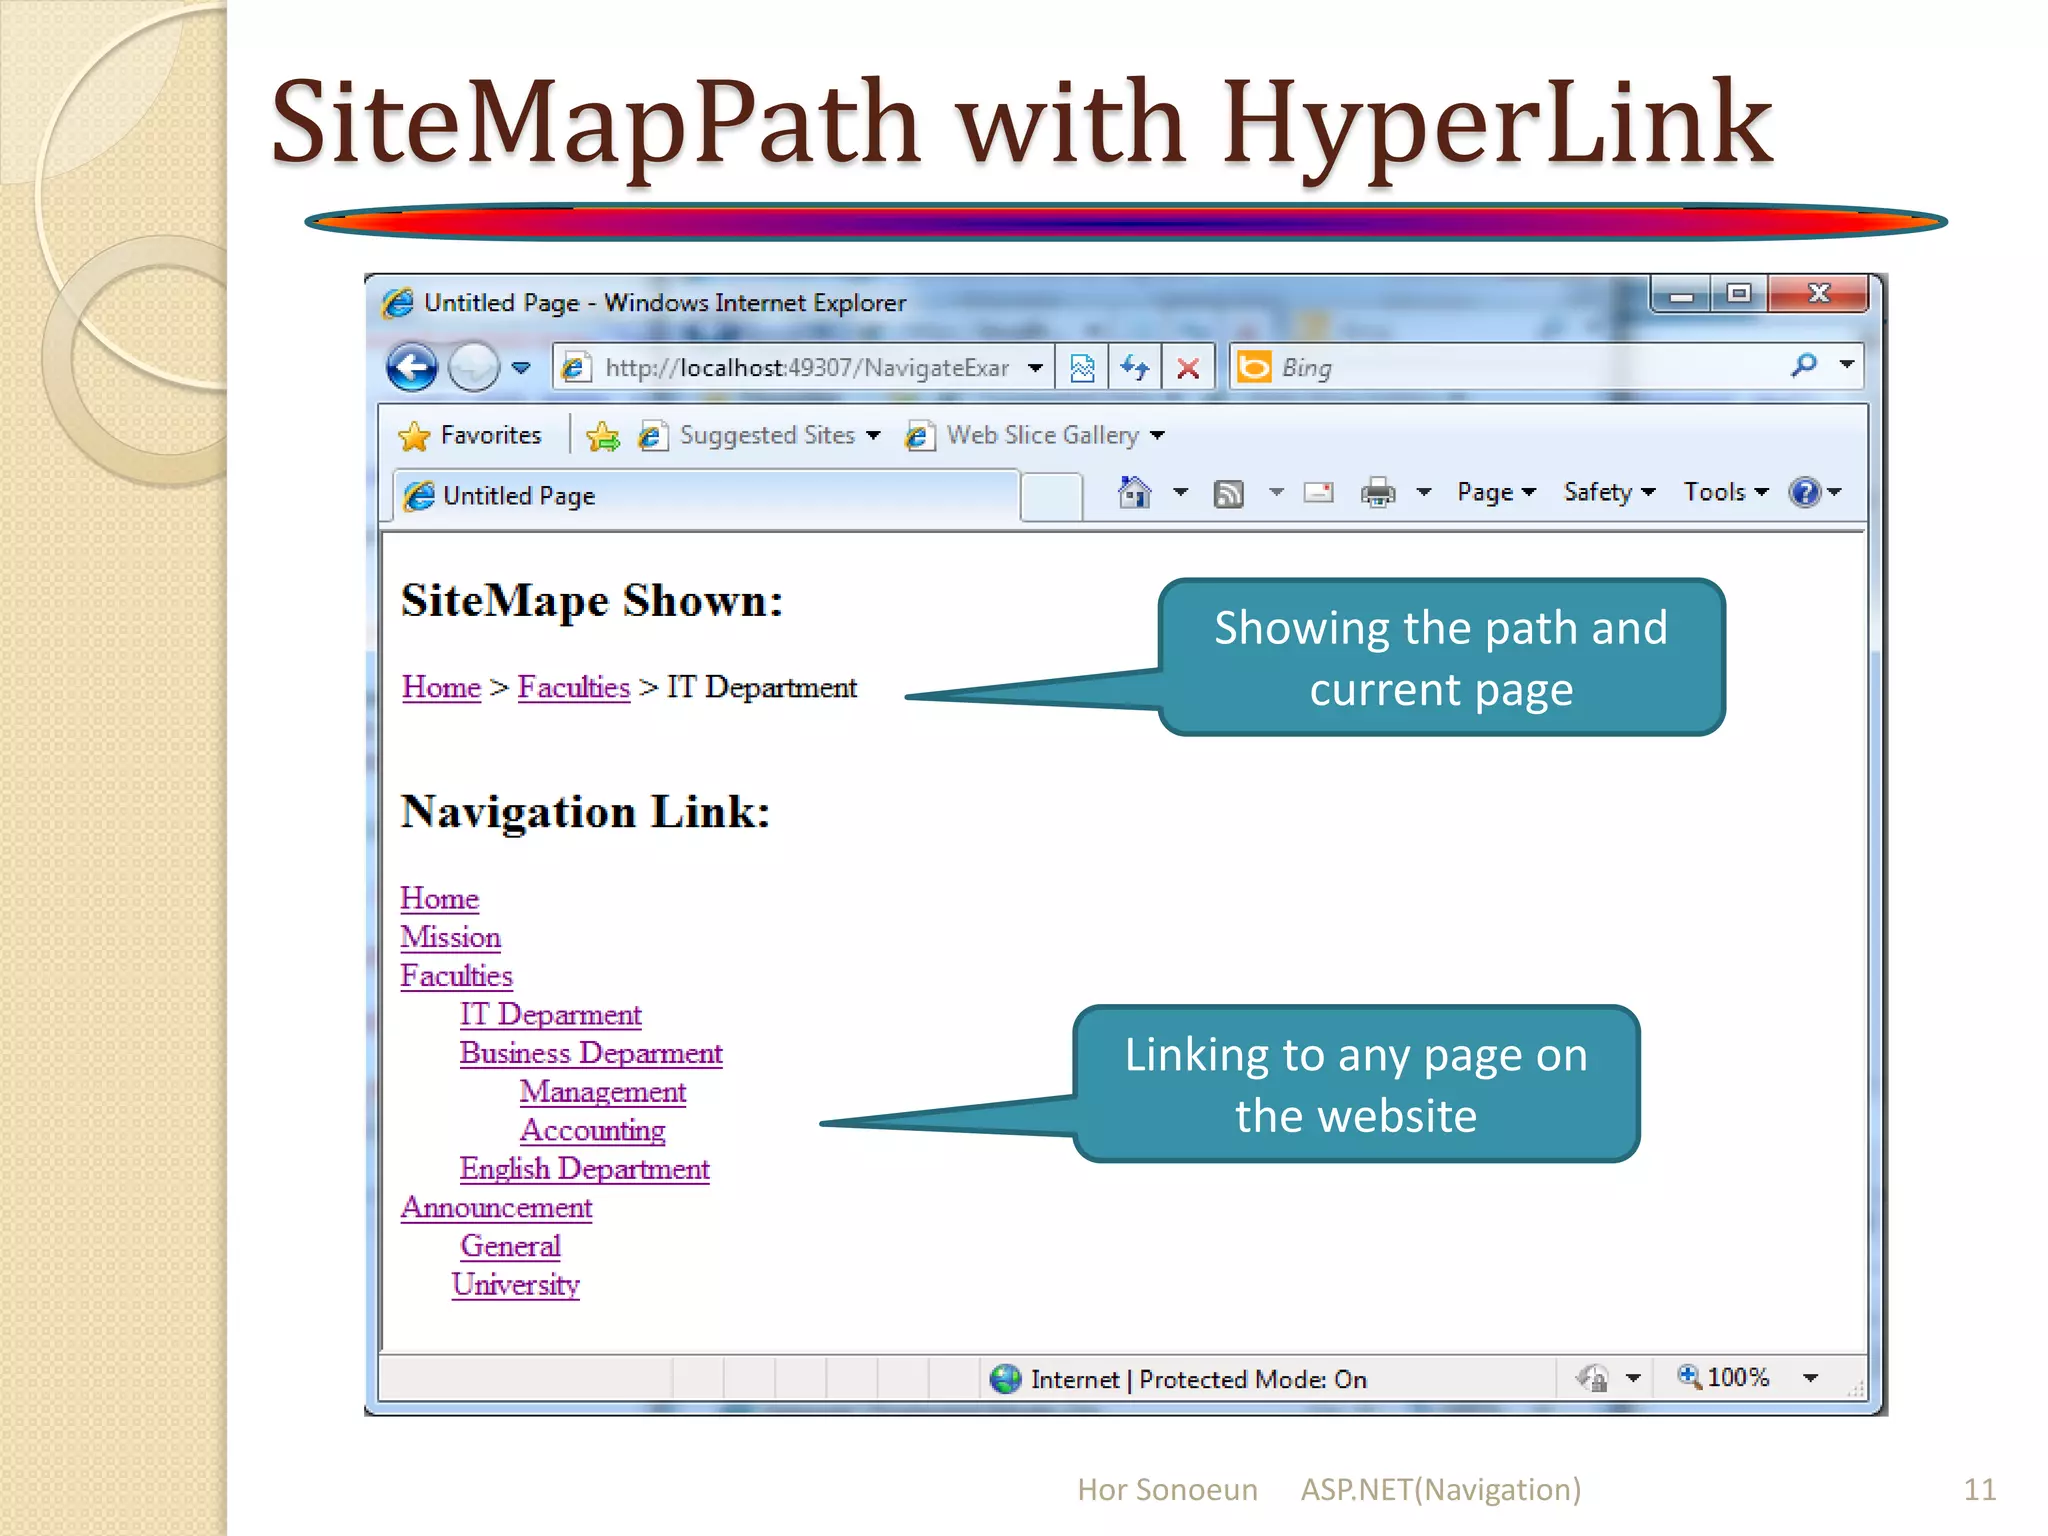2048x1536 pixels.
Task: Click Faculties link under Navigation Link
Action: [x=456, y=975]
